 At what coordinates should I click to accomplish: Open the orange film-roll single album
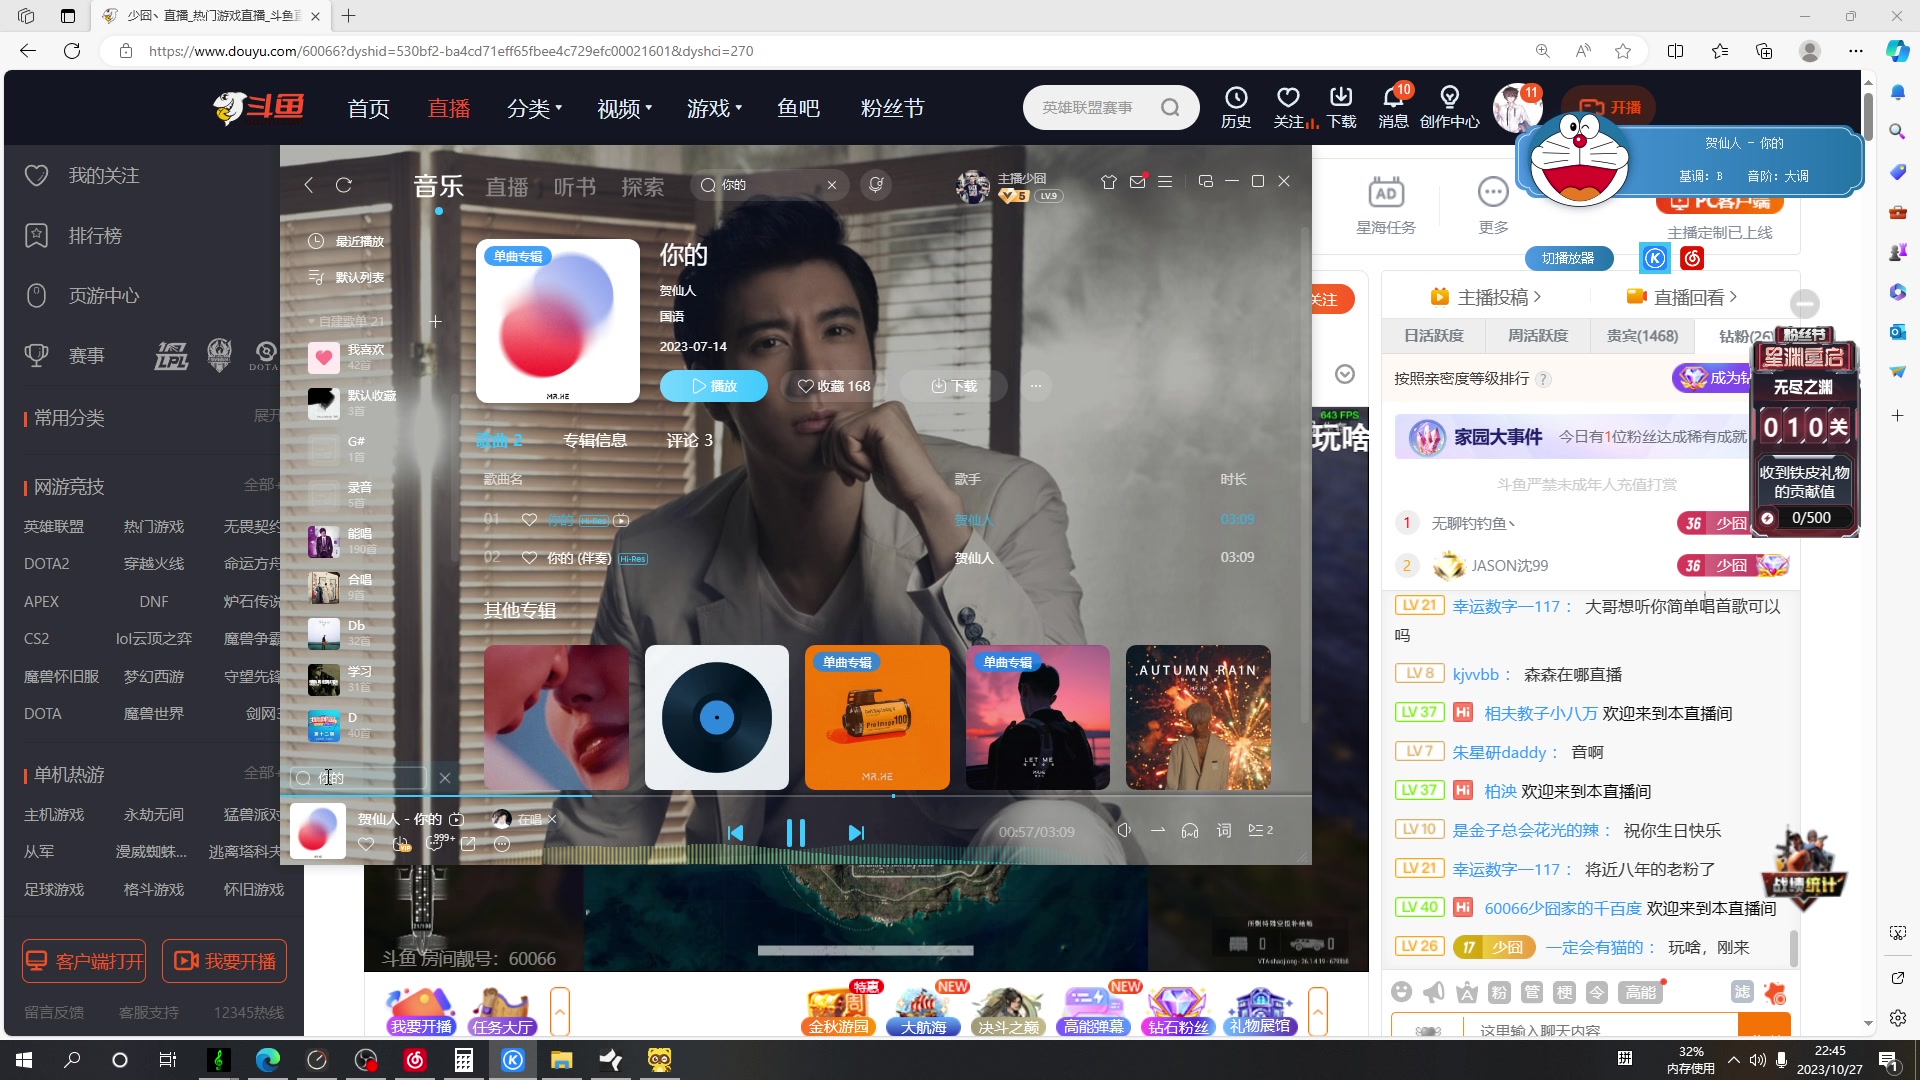[x=877, y=718]
